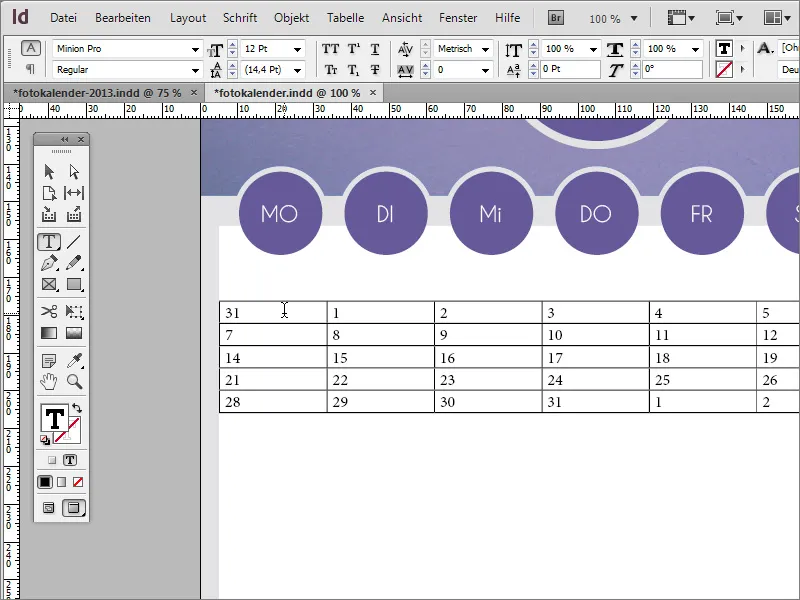The height and width of the screenshot is (600, 800).
Task: Switch to fotokalender-2013.indd tab
Action: 97,93
